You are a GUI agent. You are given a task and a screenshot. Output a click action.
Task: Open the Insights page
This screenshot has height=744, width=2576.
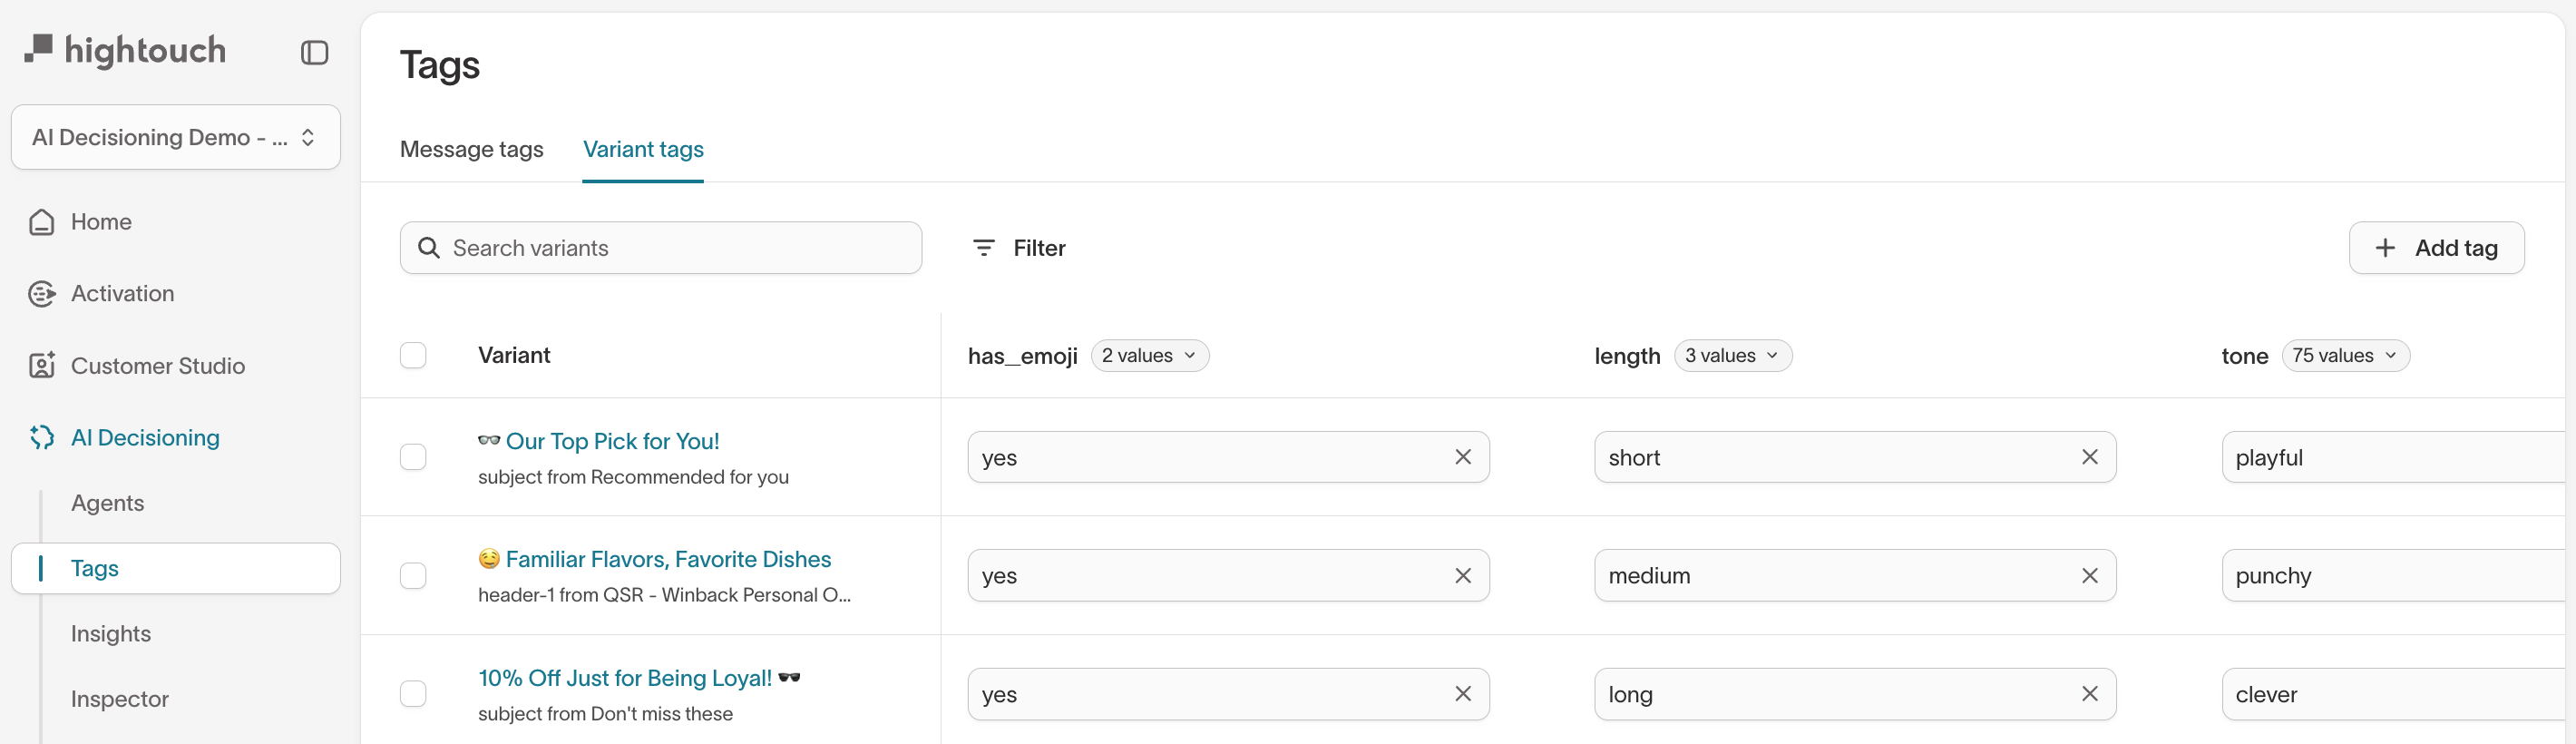[111, 633]
